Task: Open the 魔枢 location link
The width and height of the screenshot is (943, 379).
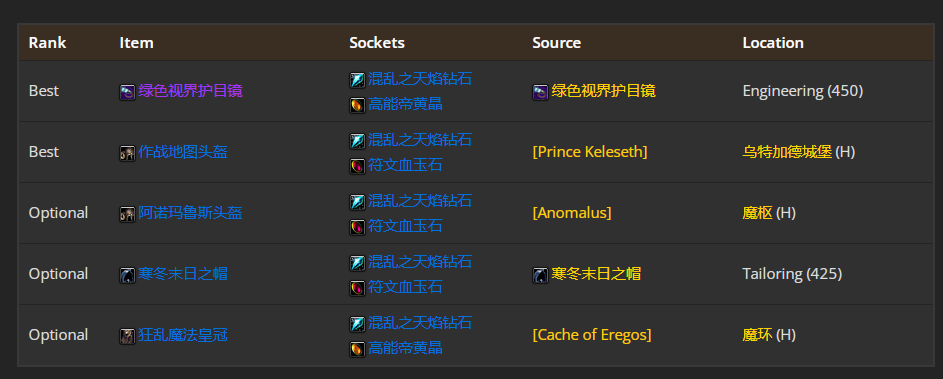Action: pyautogui.click(x=758, y=213)
